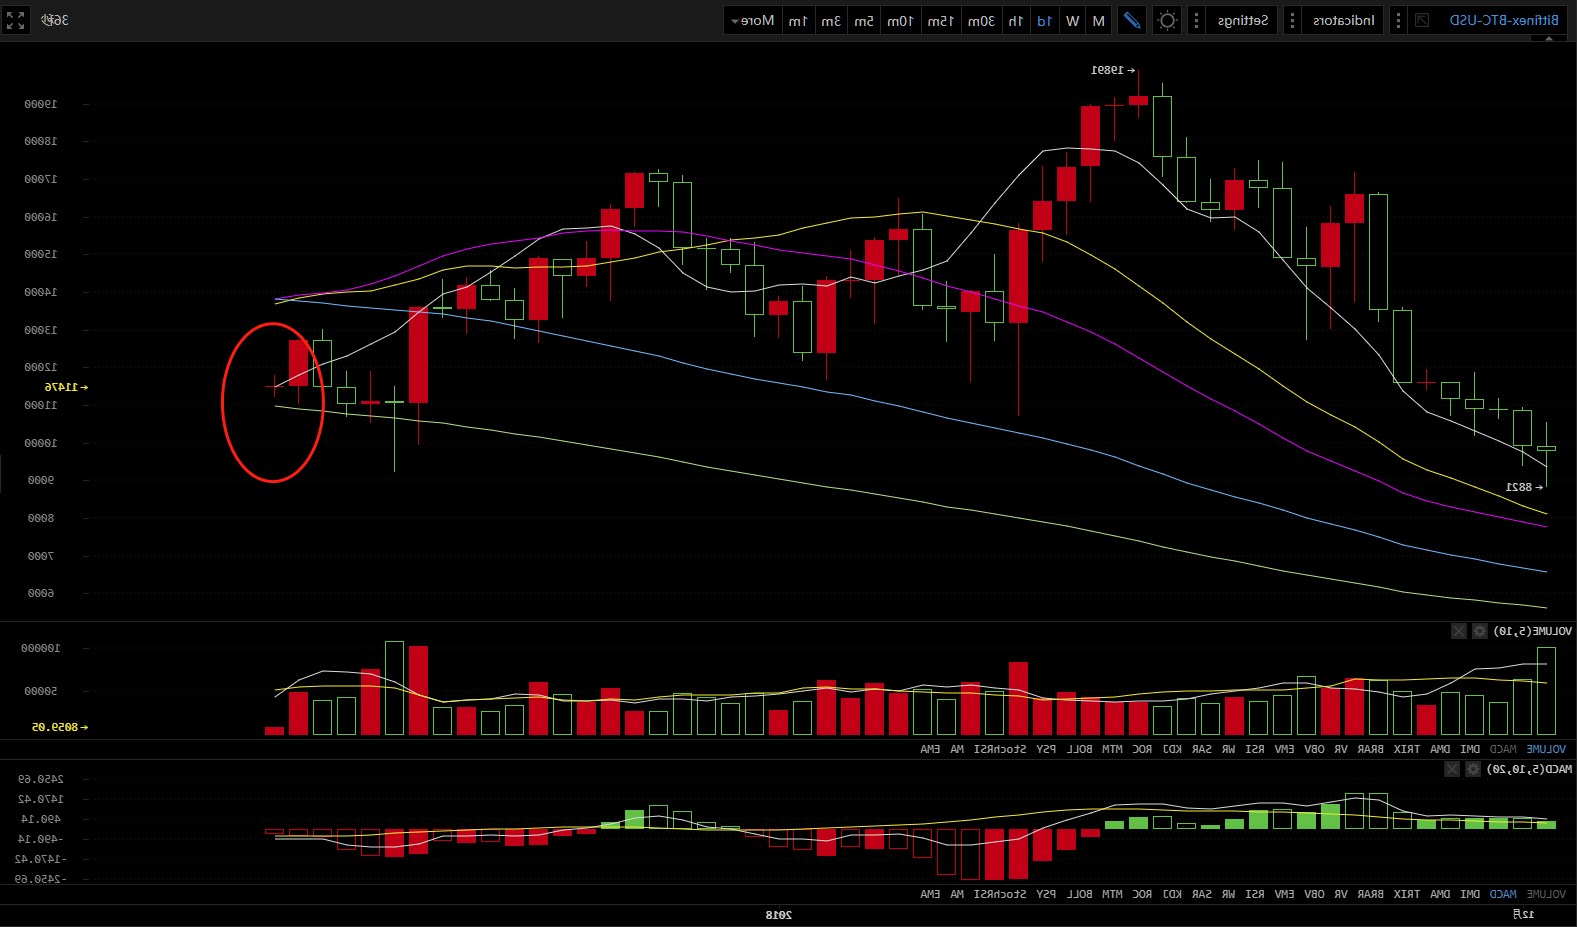Select the 1d timeframe

1044,20
